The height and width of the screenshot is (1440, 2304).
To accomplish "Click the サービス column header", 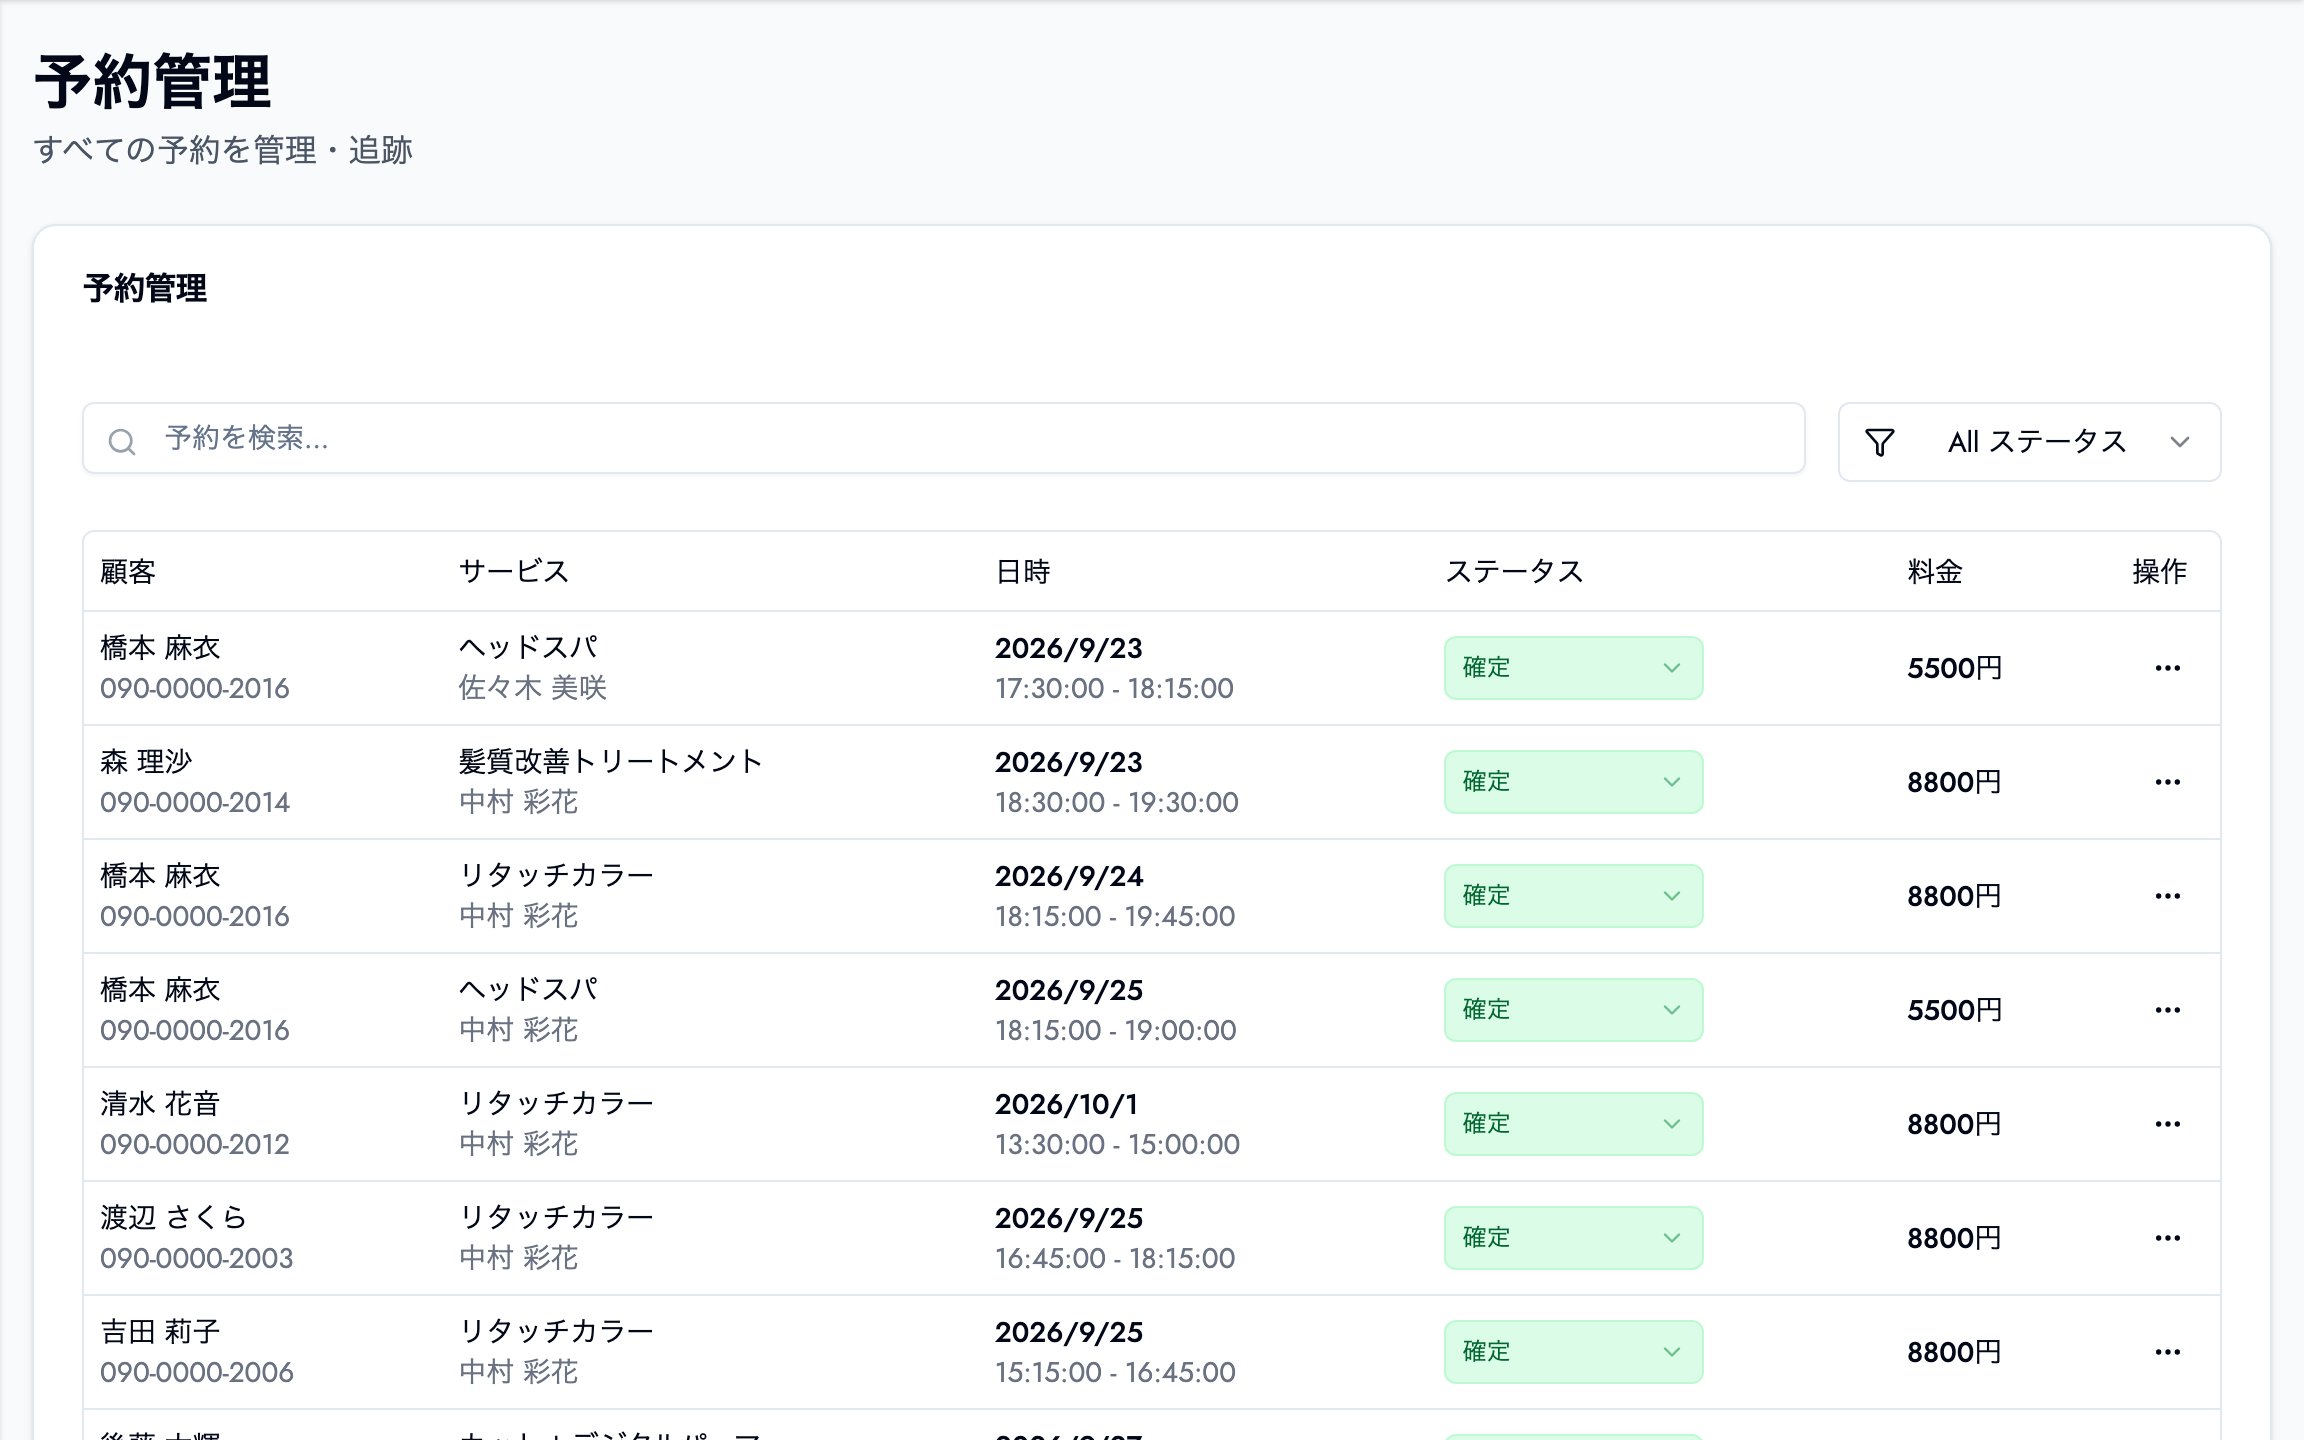I will [x=514, y=572].
